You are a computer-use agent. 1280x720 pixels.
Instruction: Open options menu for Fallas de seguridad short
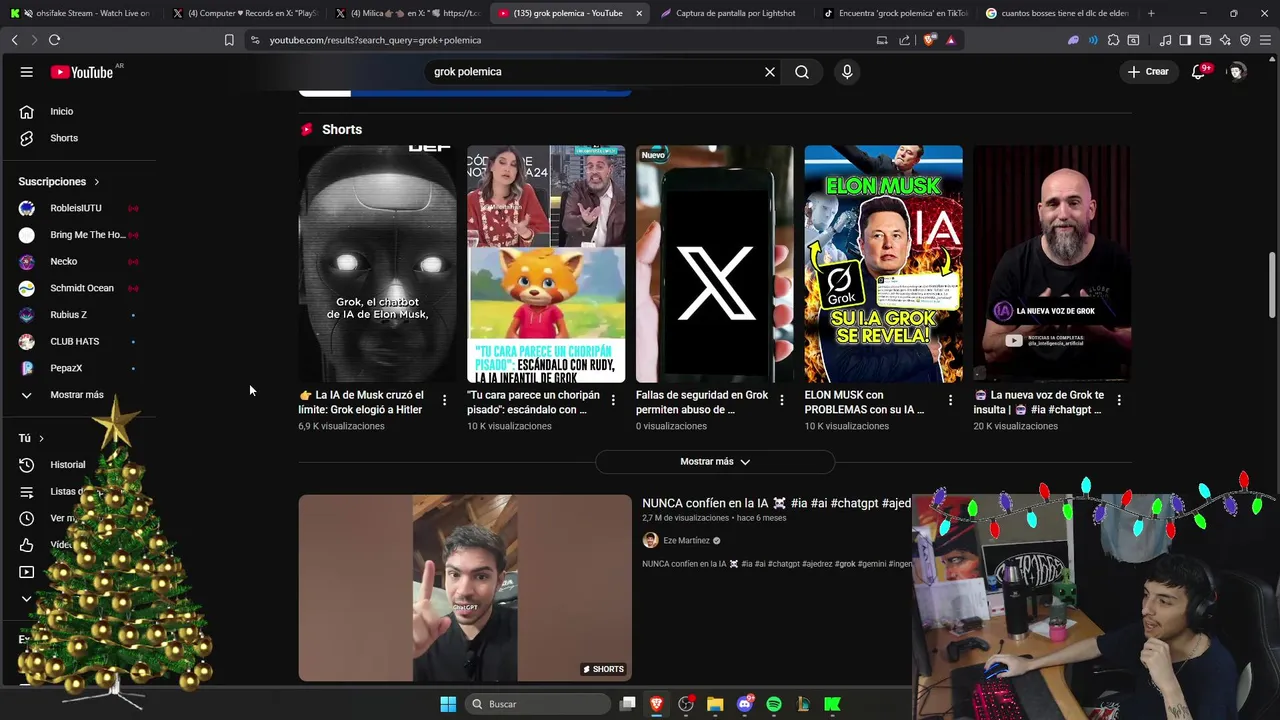tap(782, 400)
